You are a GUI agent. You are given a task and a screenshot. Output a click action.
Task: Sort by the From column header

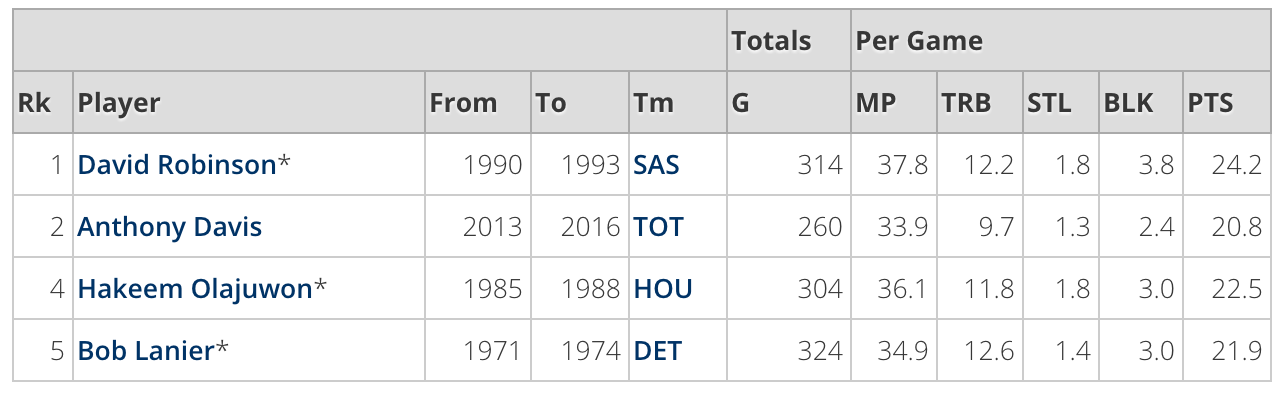coord(478,103)
